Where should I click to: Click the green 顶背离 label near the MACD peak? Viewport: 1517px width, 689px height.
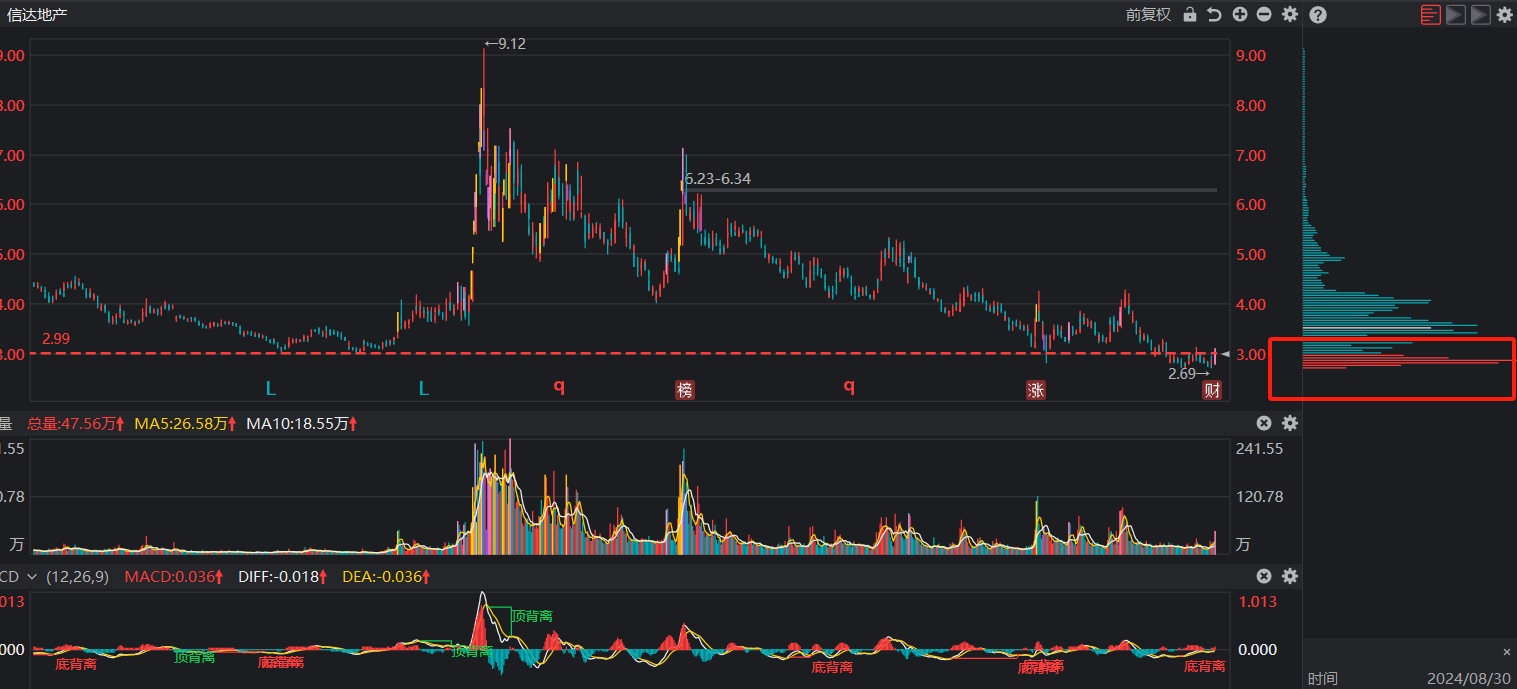click(532, 616)
